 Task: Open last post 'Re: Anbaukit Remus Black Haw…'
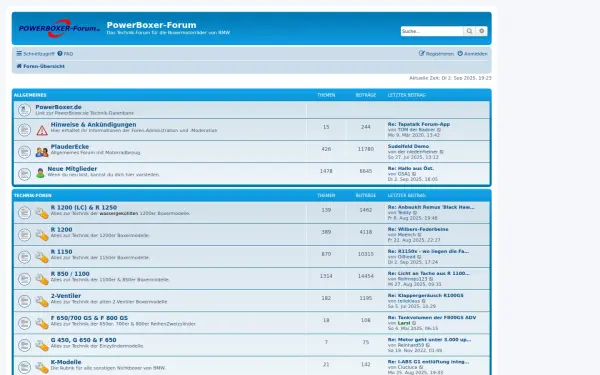click(x=431, y=207)
